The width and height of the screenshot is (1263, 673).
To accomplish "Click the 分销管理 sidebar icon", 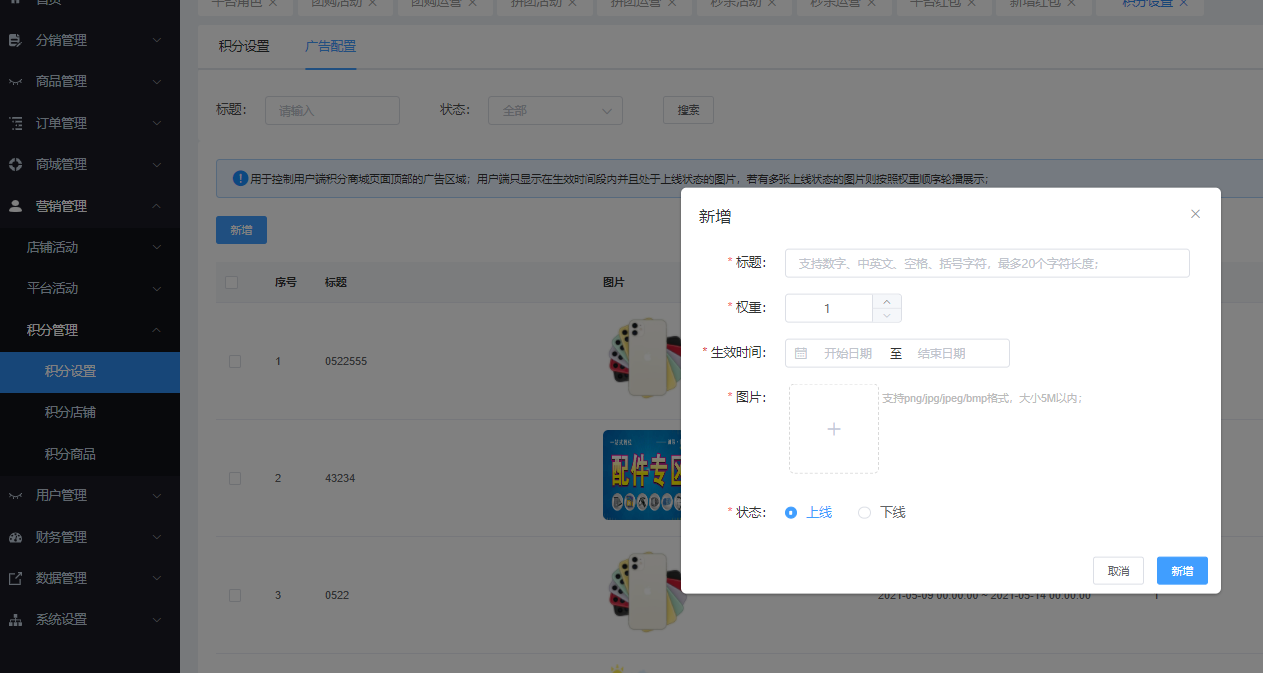I will 15,41.
